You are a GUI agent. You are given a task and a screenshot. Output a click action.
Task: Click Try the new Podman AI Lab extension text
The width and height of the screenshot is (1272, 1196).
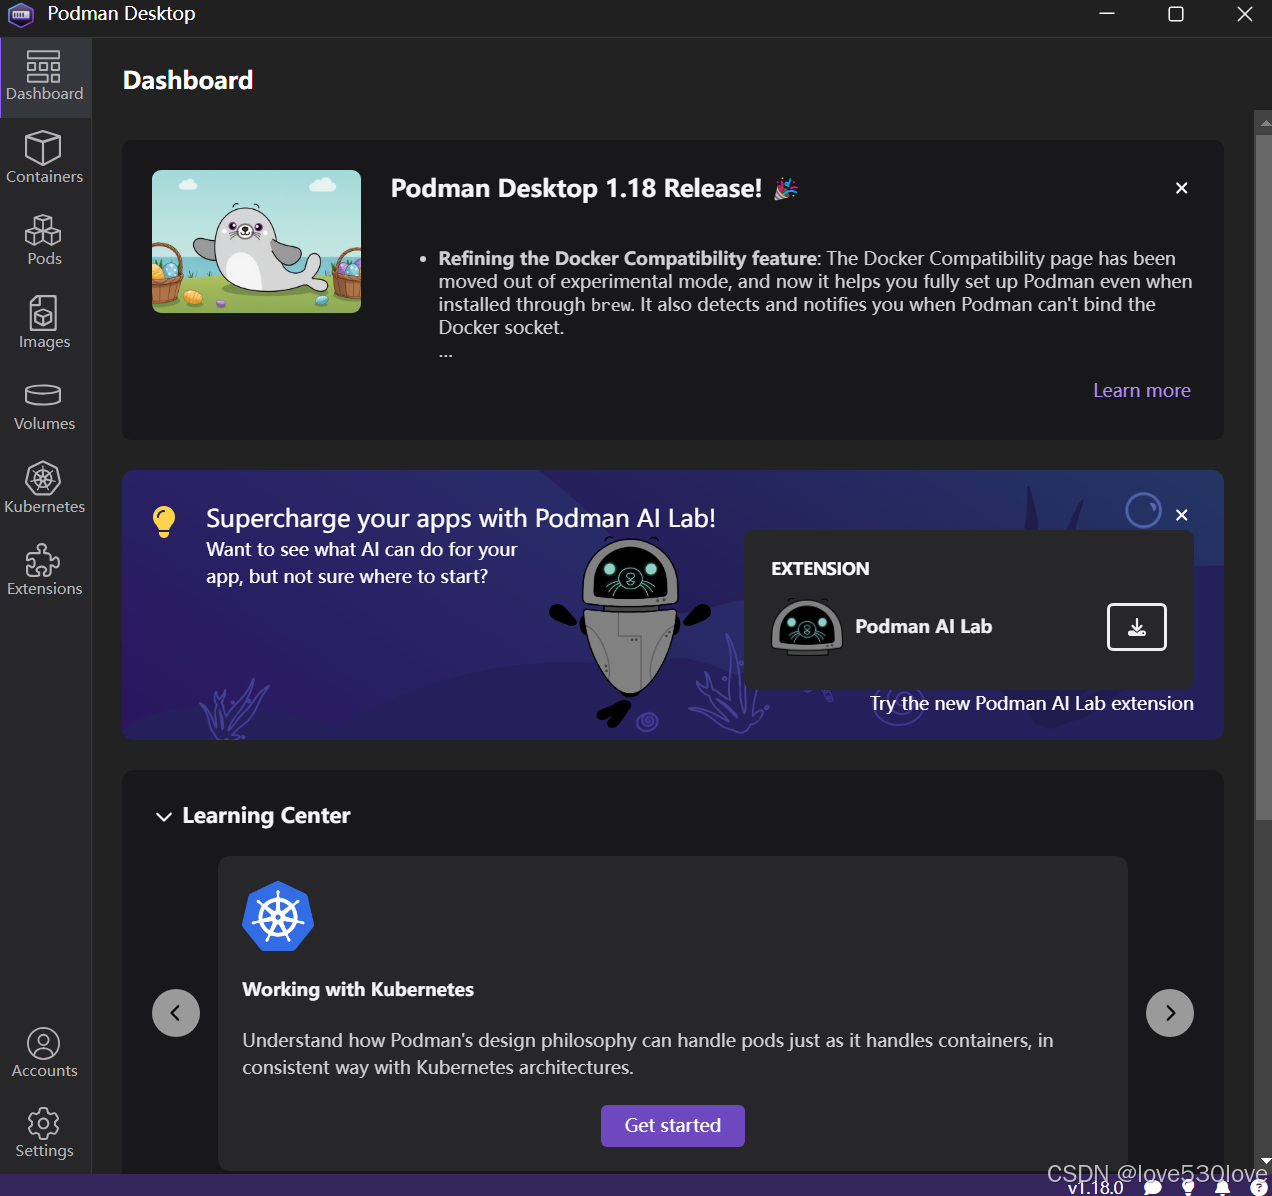(x=1032, y=703)
